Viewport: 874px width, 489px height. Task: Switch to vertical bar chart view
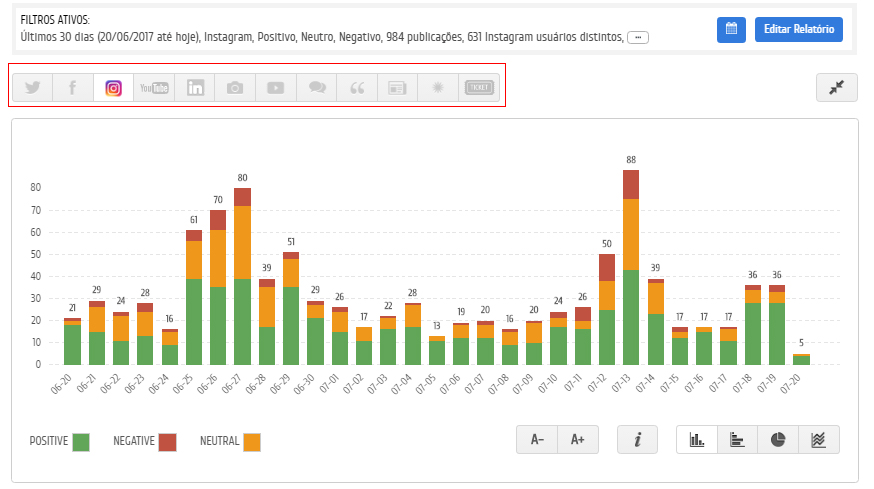(697, 440)
